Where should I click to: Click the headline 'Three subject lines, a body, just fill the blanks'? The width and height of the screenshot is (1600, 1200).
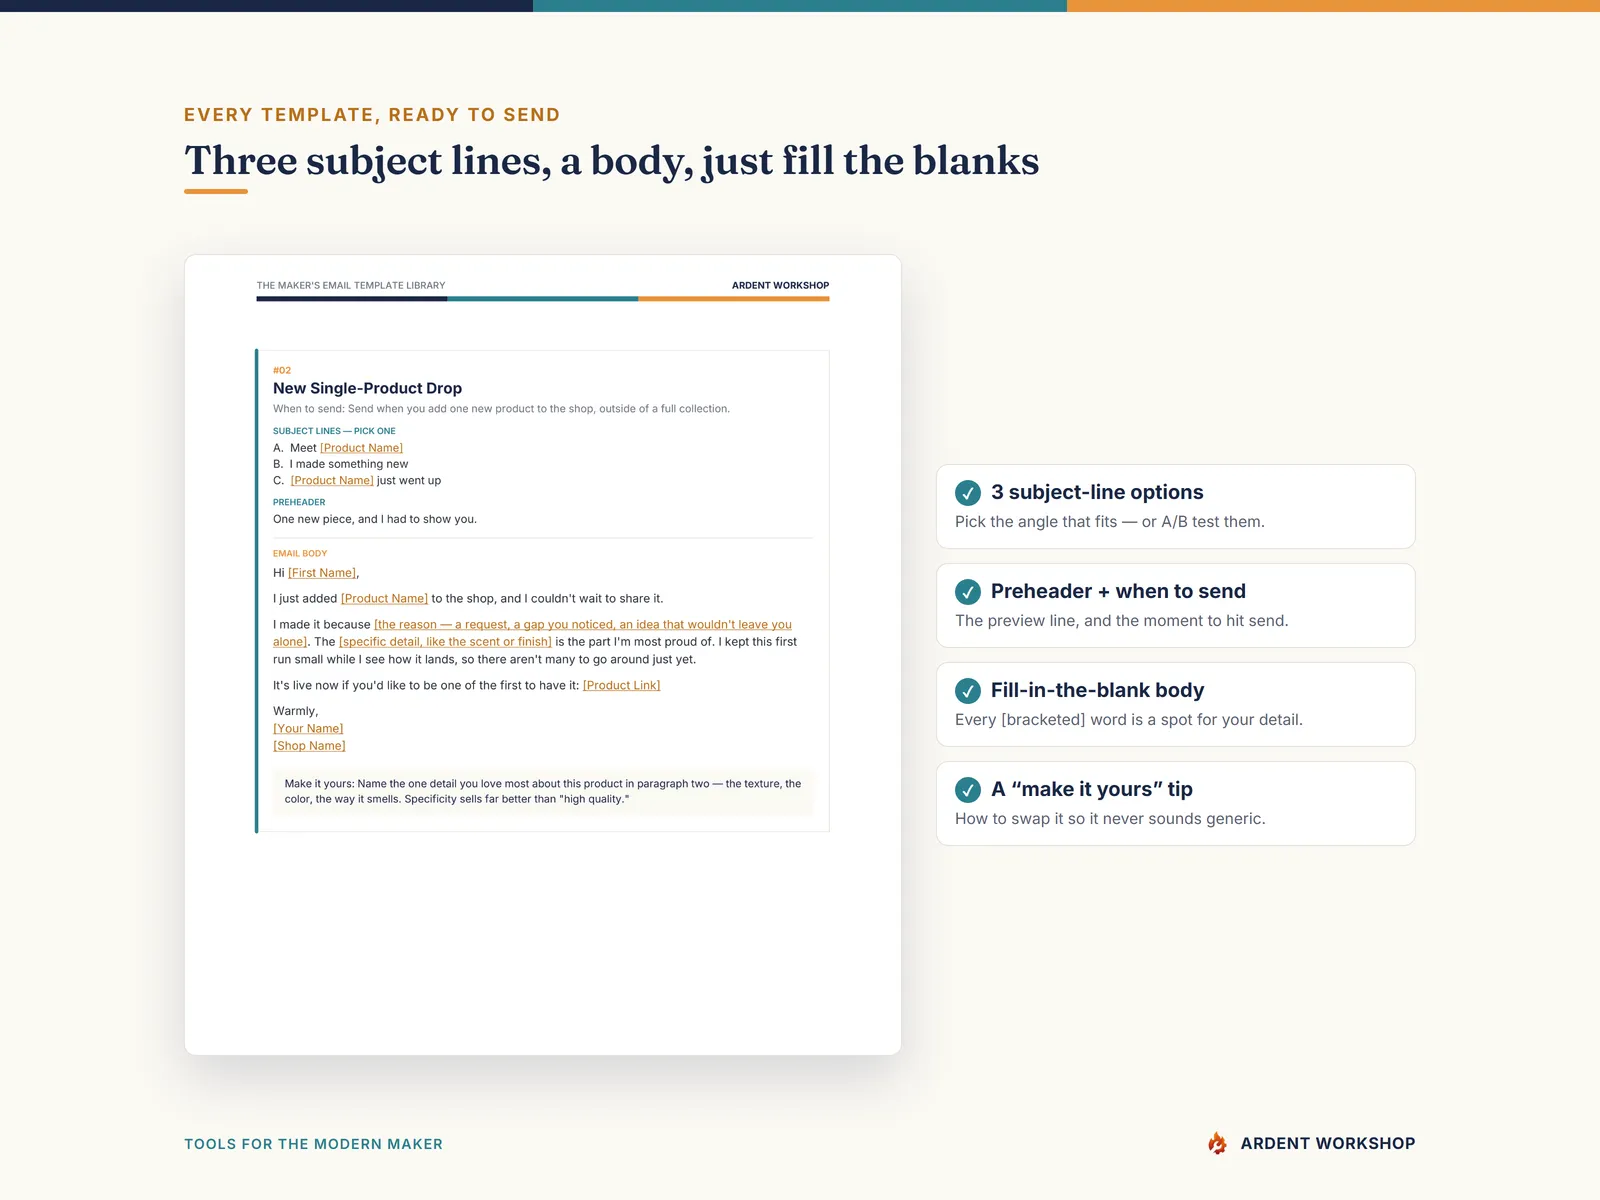612,161
